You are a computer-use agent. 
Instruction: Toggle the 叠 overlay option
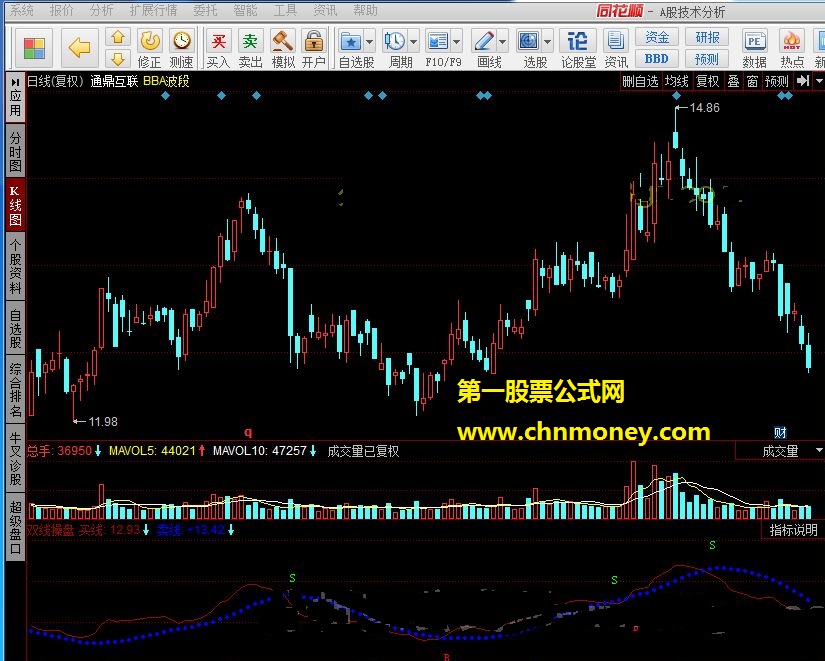click(x=733, y=81)
